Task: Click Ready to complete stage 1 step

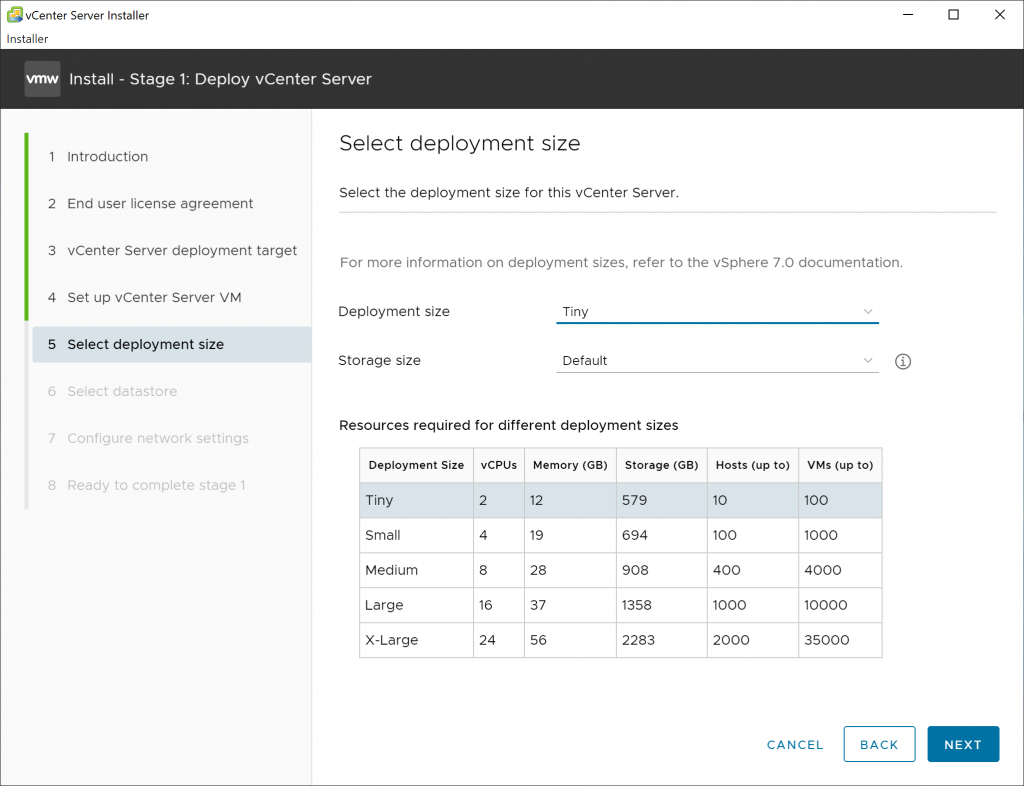Action: [156, 485]
